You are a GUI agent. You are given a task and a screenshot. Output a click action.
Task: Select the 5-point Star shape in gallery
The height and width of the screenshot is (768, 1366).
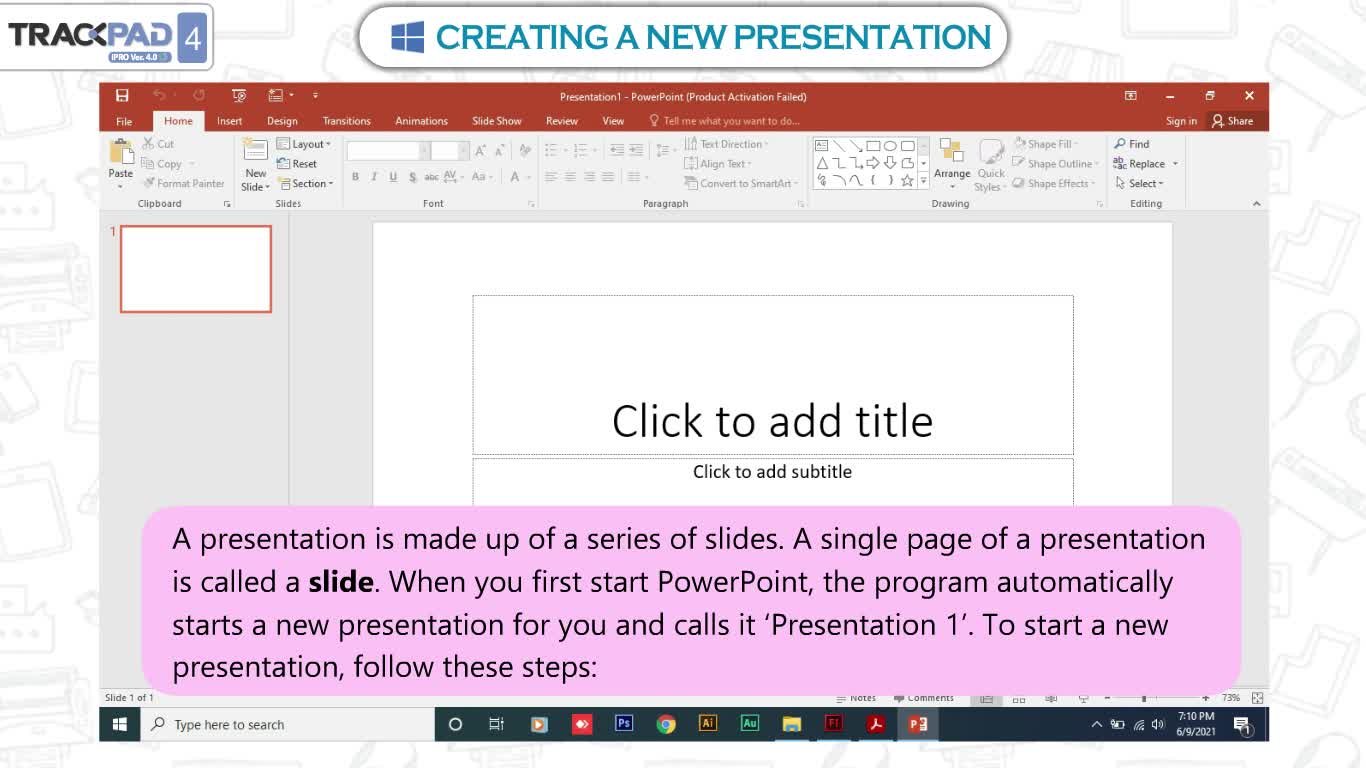pos(907,181)
